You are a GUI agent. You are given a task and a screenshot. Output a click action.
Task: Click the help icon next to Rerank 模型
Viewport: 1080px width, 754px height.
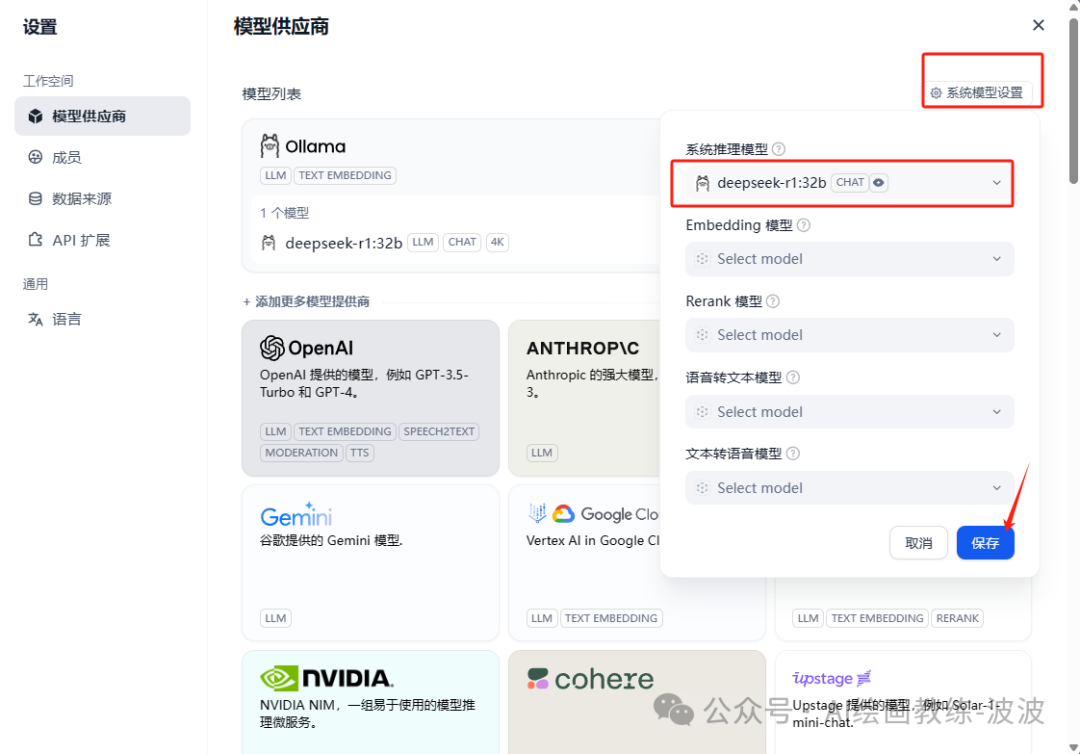[x=773, y=301]
